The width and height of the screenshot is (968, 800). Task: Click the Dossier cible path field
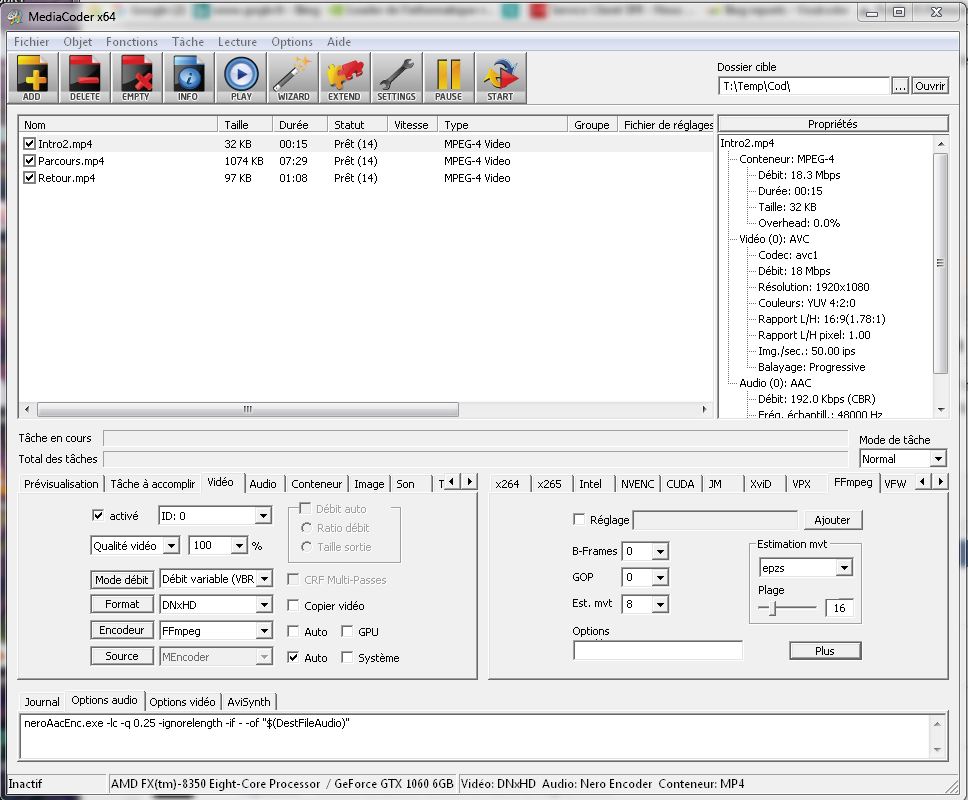[803, 86]
